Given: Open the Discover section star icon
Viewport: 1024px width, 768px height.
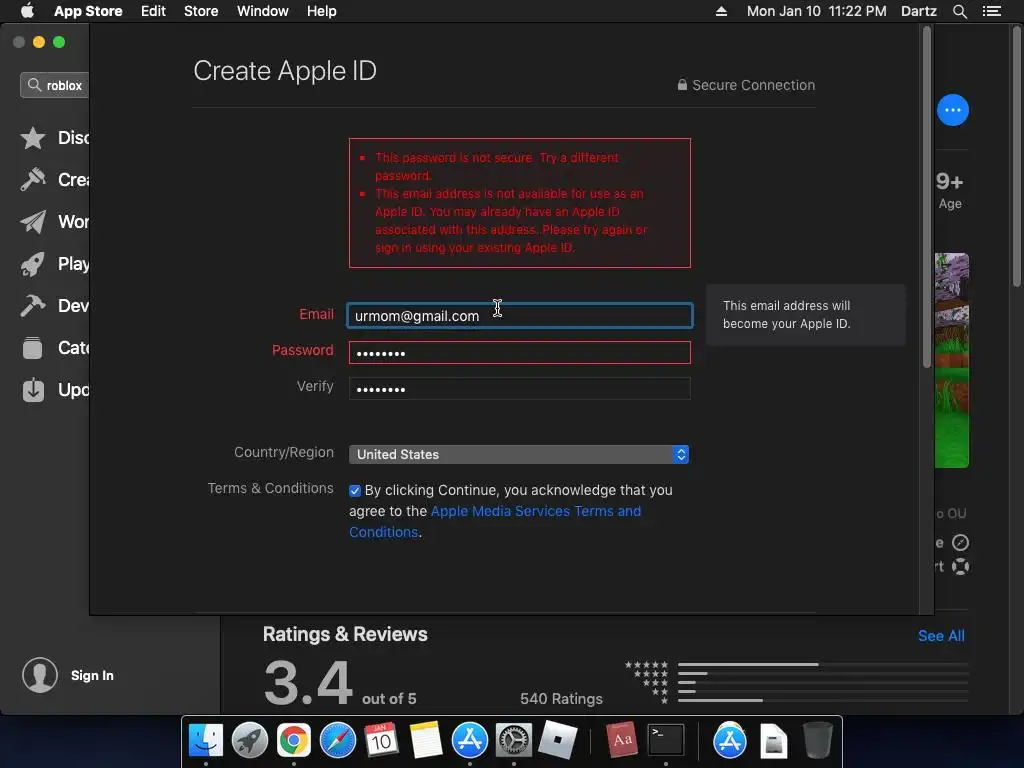Looking at the screenshot, I should click(33, 138).
